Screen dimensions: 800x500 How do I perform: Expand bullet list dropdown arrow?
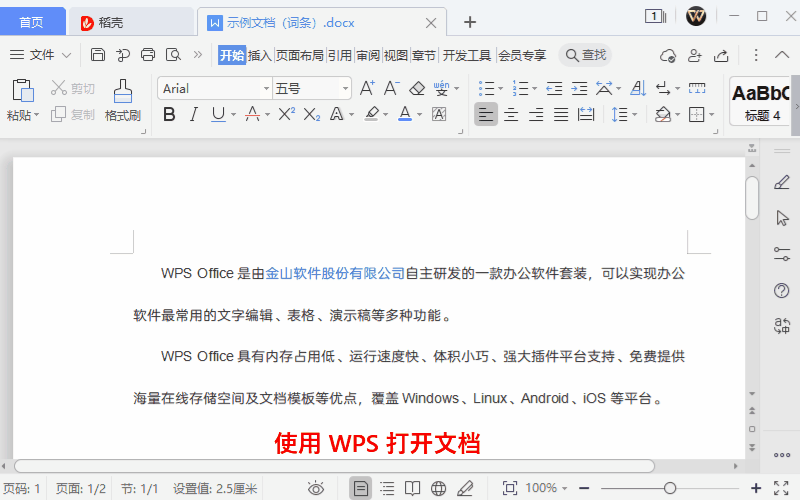pyautogui.click(x=501, y=89)
